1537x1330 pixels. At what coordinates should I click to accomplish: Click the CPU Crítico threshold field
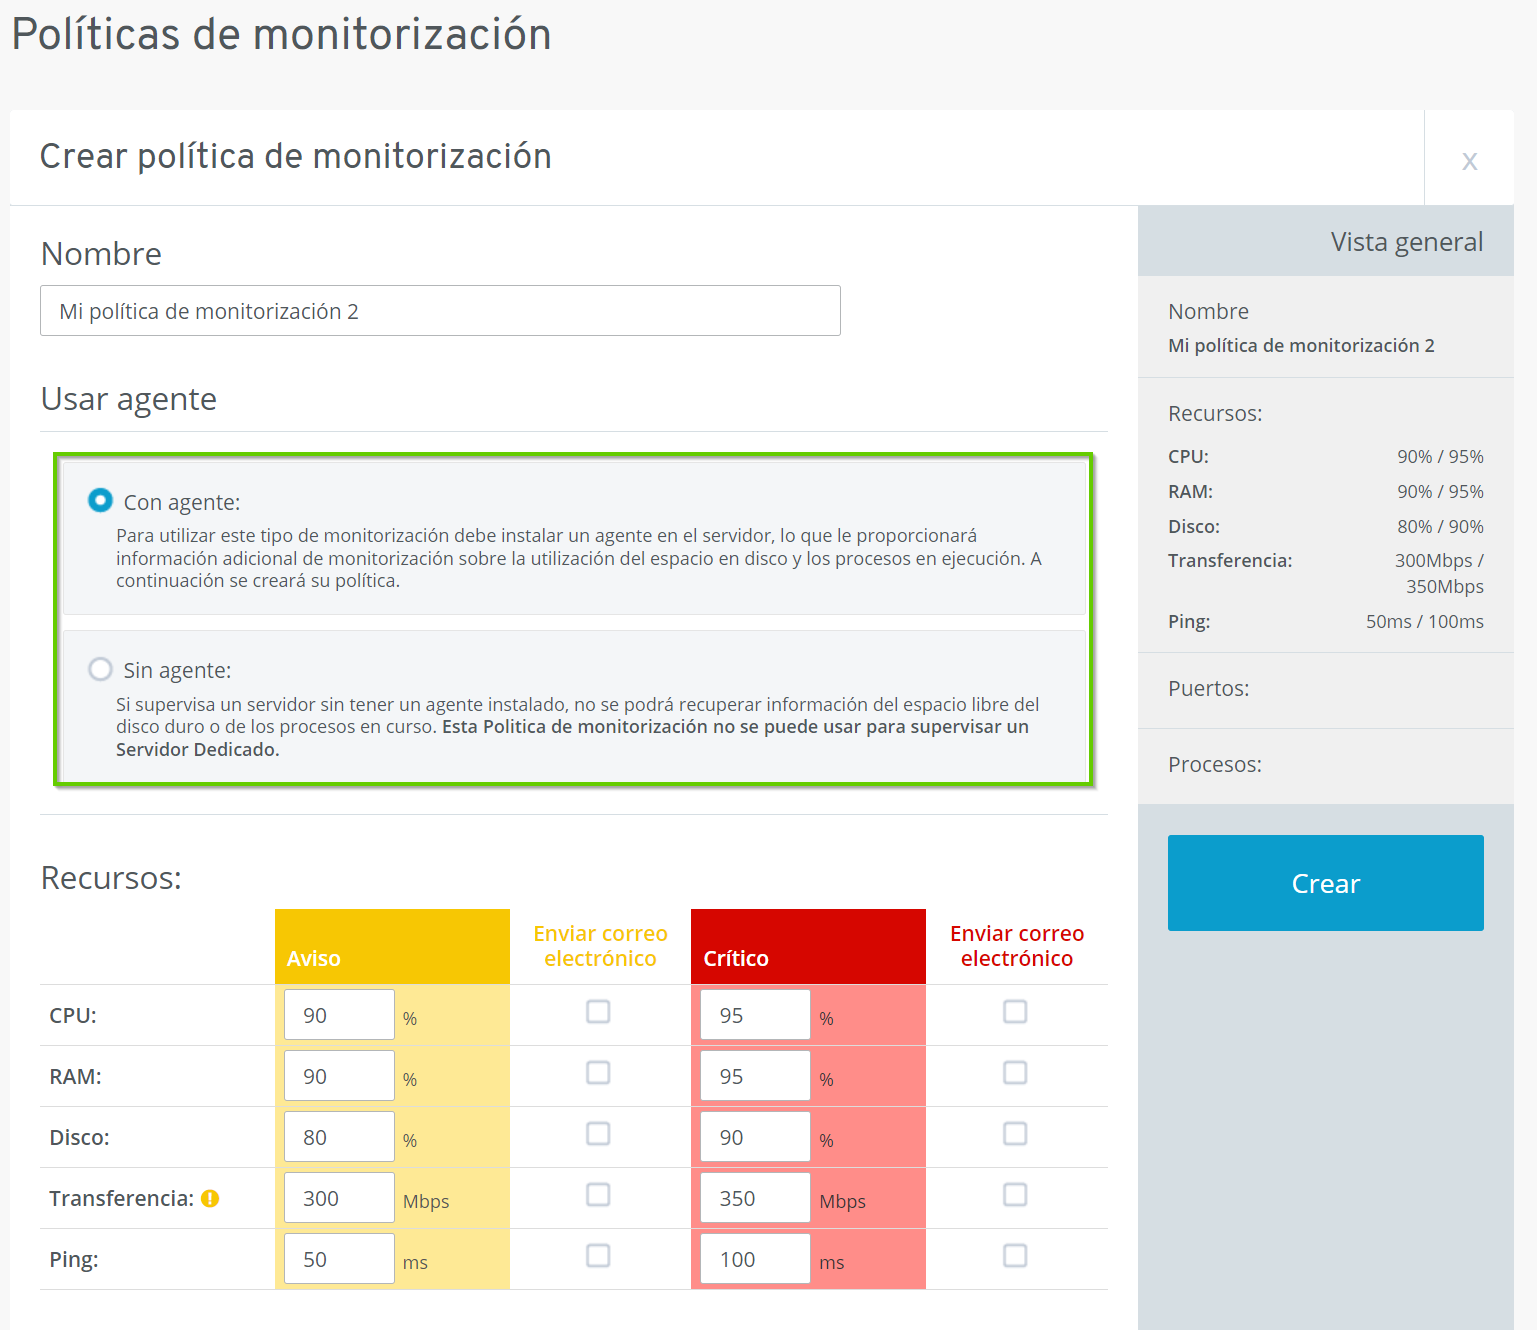(x=755, y=1015)
